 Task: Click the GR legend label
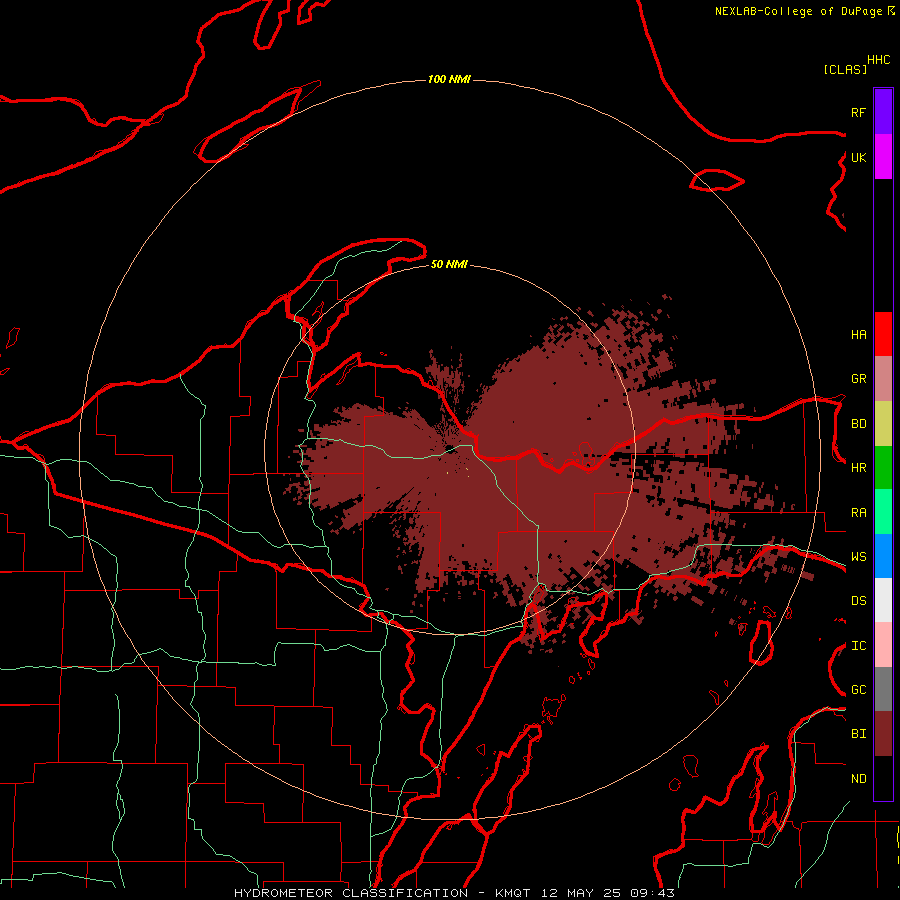859,379
